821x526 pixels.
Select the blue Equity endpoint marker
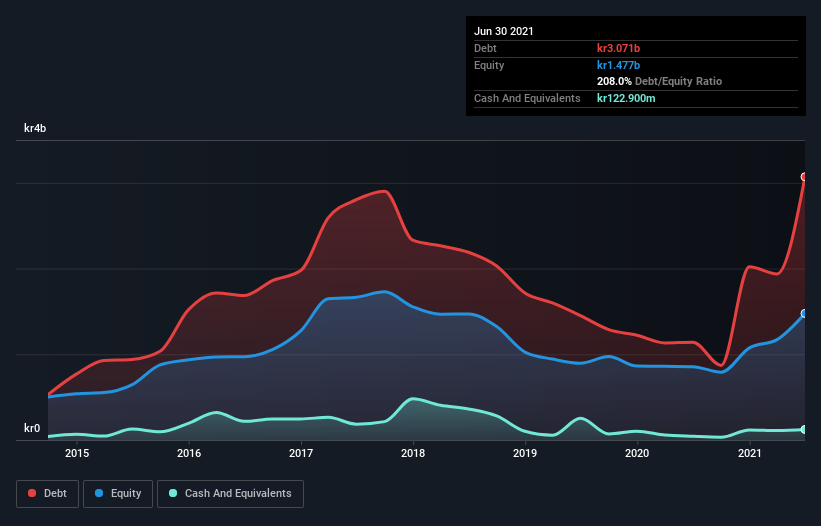[x=804, y=314]
